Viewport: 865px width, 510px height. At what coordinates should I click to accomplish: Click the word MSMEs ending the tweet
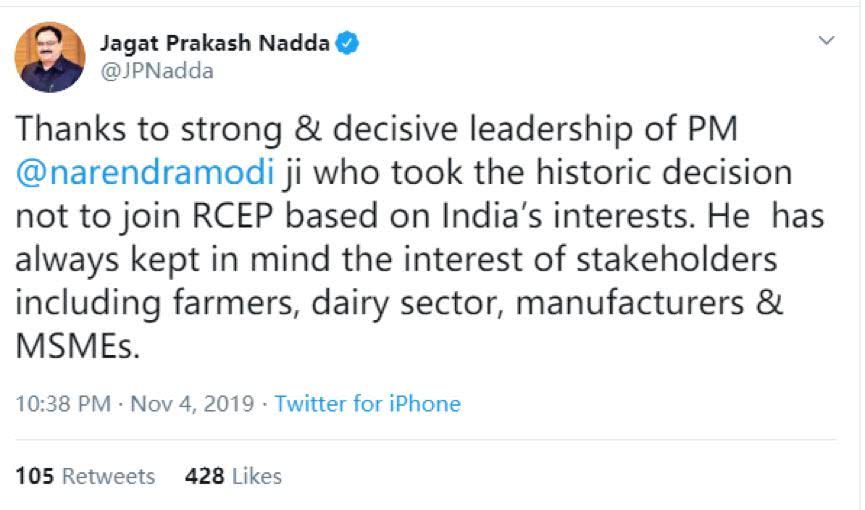click(74, 346)
